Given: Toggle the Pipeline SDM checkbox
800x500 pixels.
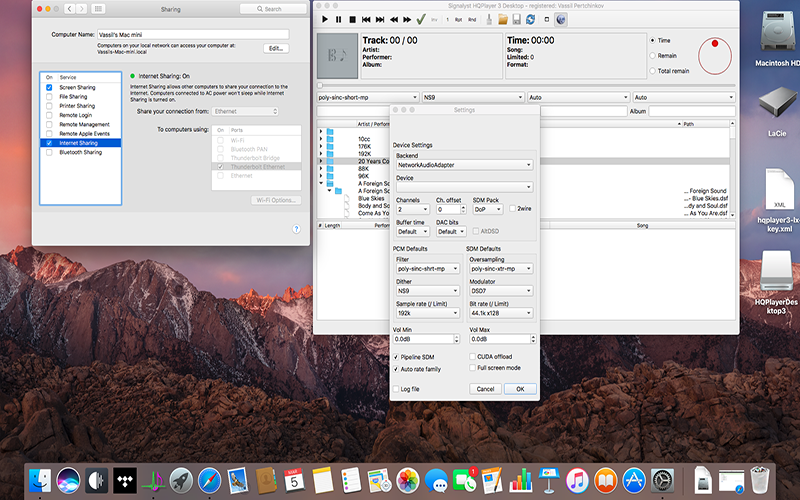Looking at the screenshot, I should click(x=396, y=357).
